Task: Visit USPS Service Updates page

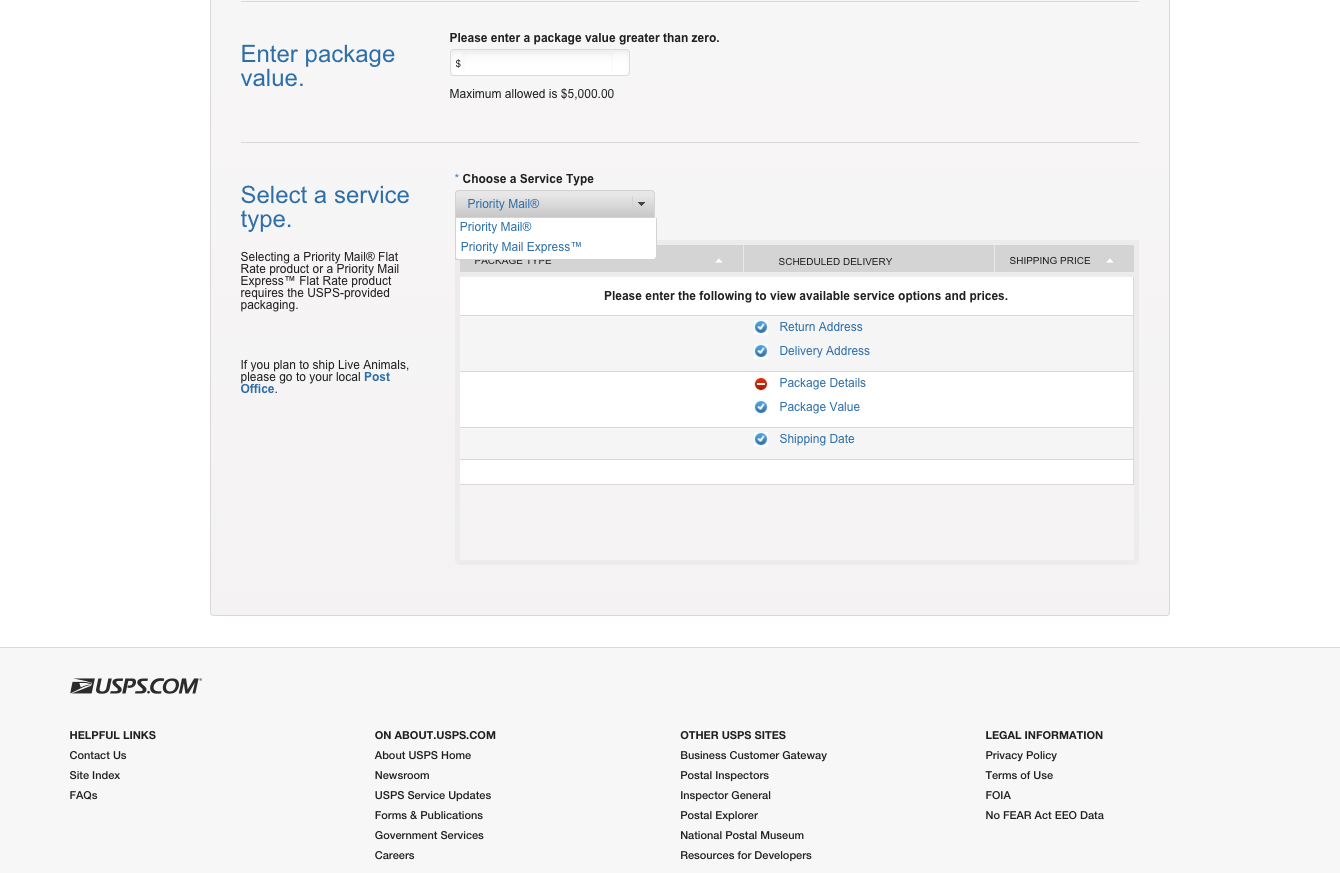Action: tap(433, 795)
